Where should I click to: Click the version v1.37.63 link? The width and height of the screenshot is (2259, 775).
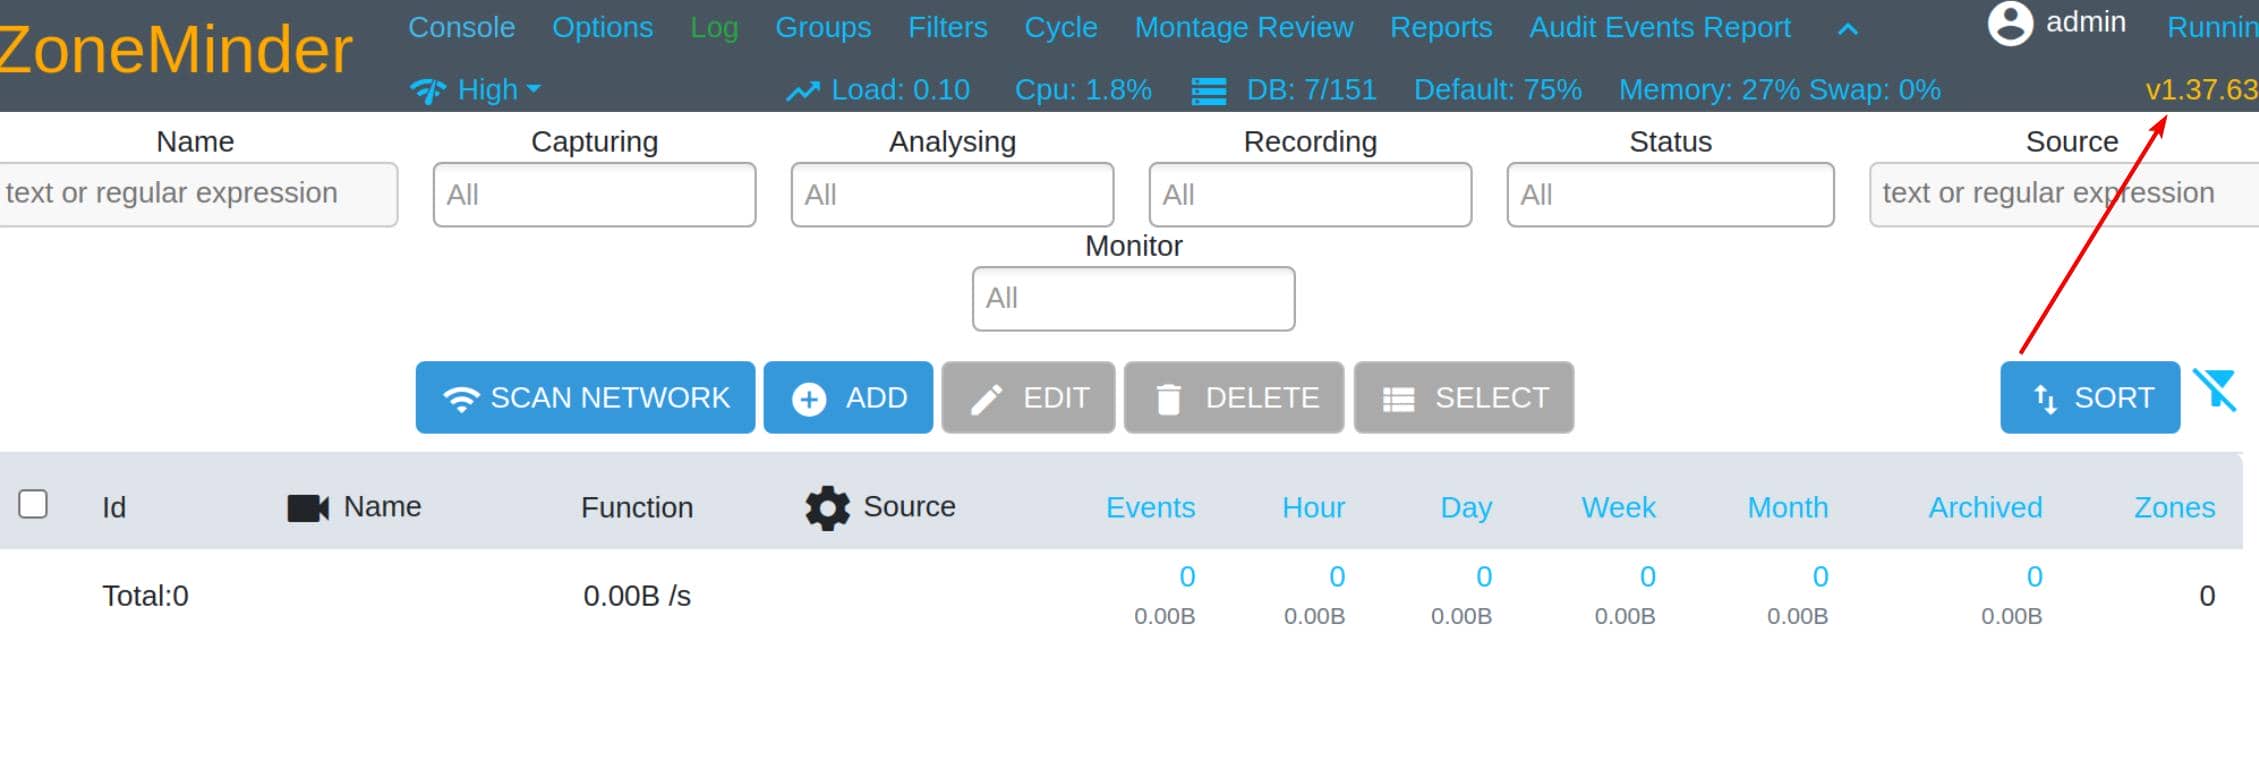tap(2201, 90)
